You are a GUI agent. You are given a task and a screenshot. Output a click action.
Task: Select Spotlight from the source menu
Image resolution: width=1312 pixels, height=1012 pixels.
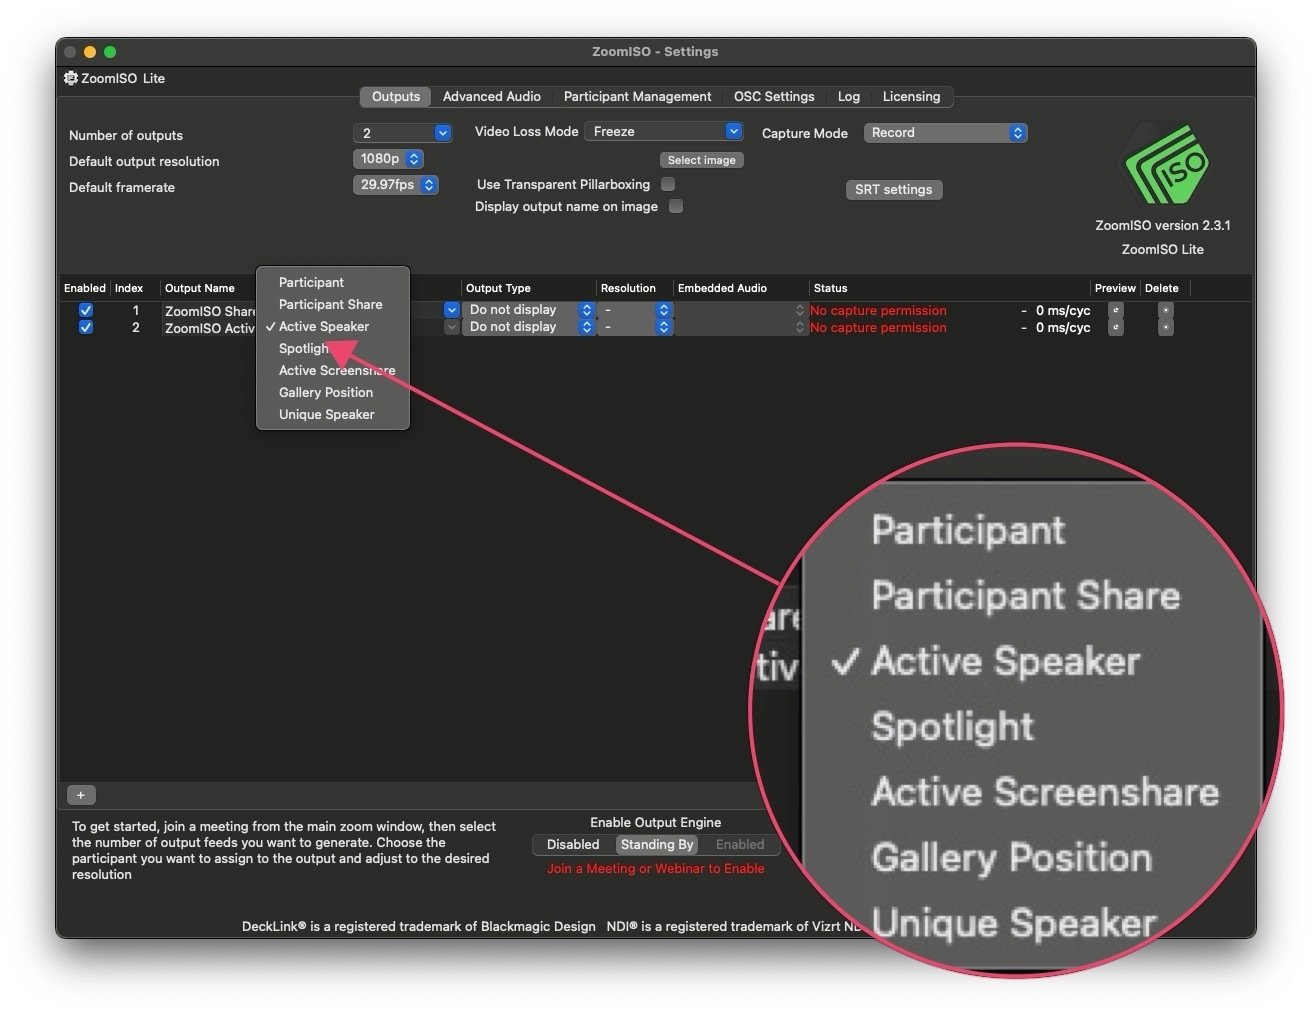coord(303,348)
